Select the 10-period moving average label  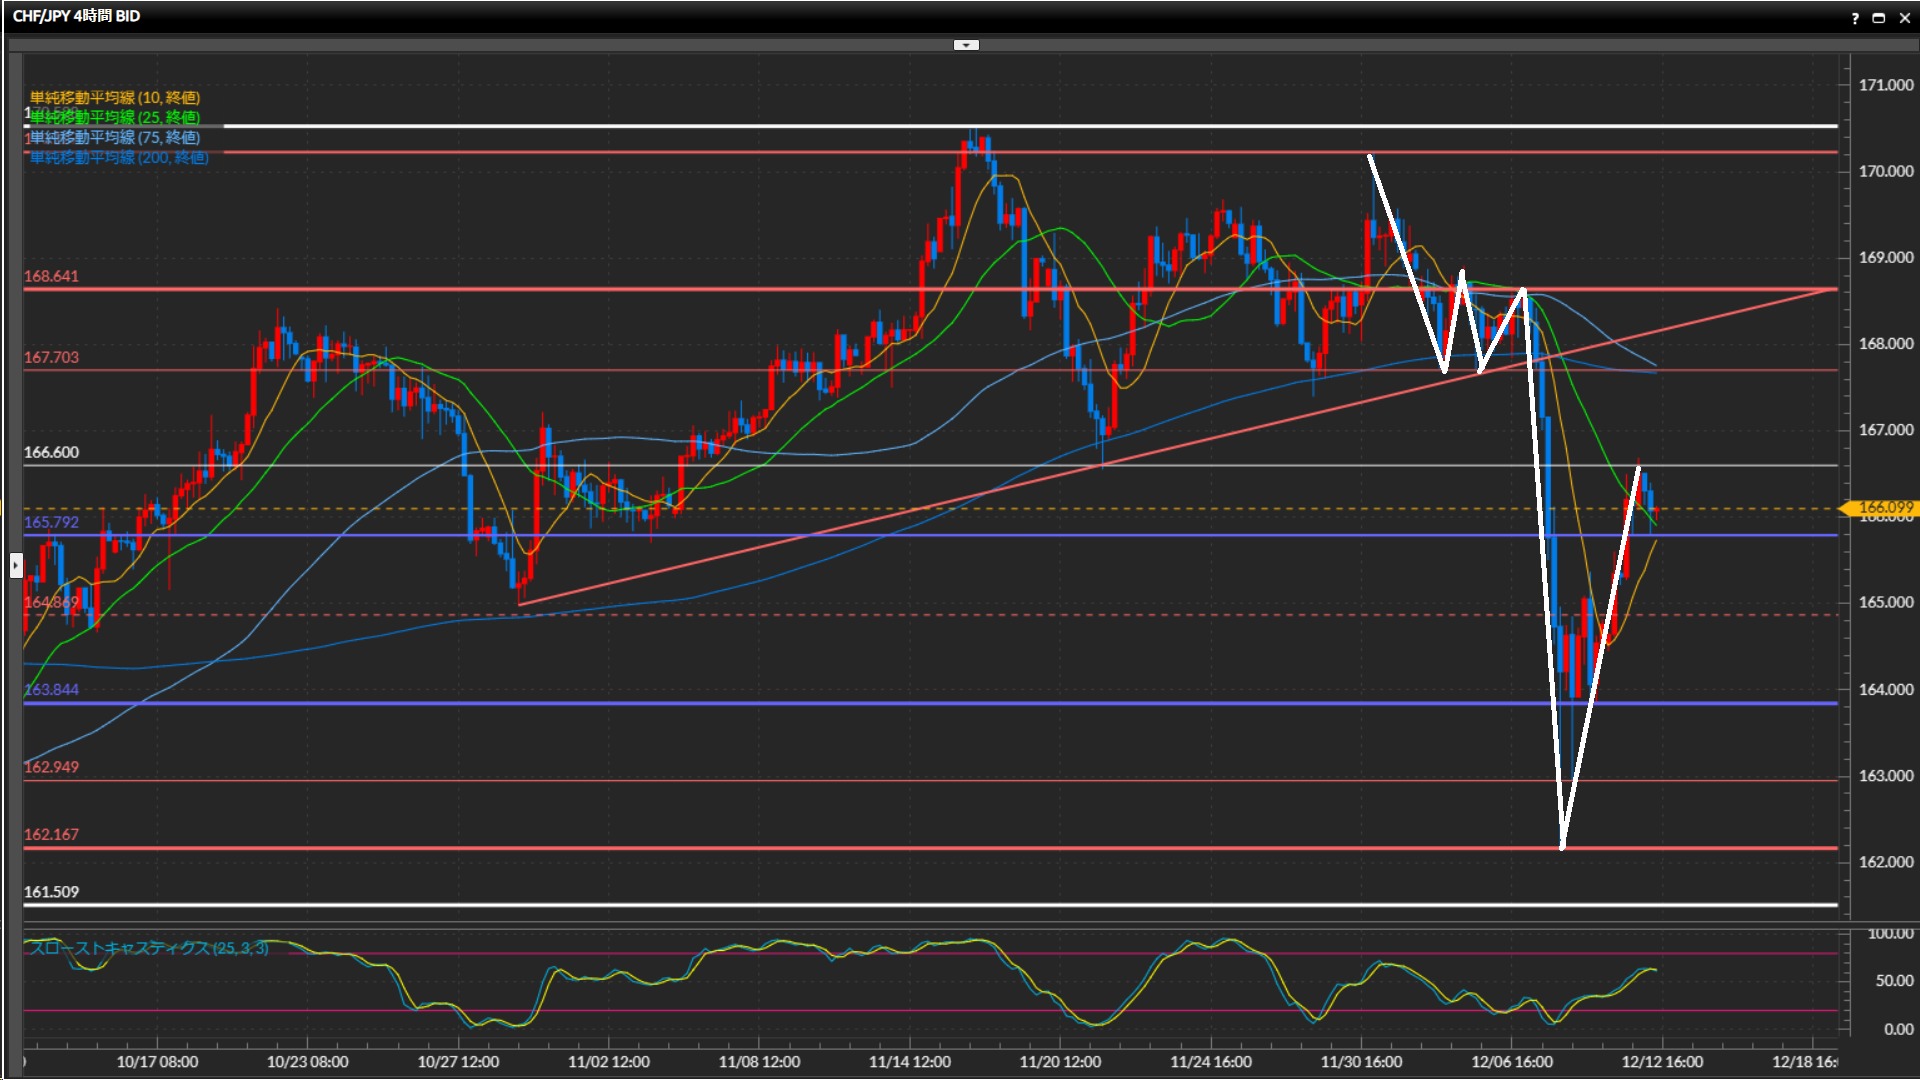pyautogui.click(x=115, y=97)
